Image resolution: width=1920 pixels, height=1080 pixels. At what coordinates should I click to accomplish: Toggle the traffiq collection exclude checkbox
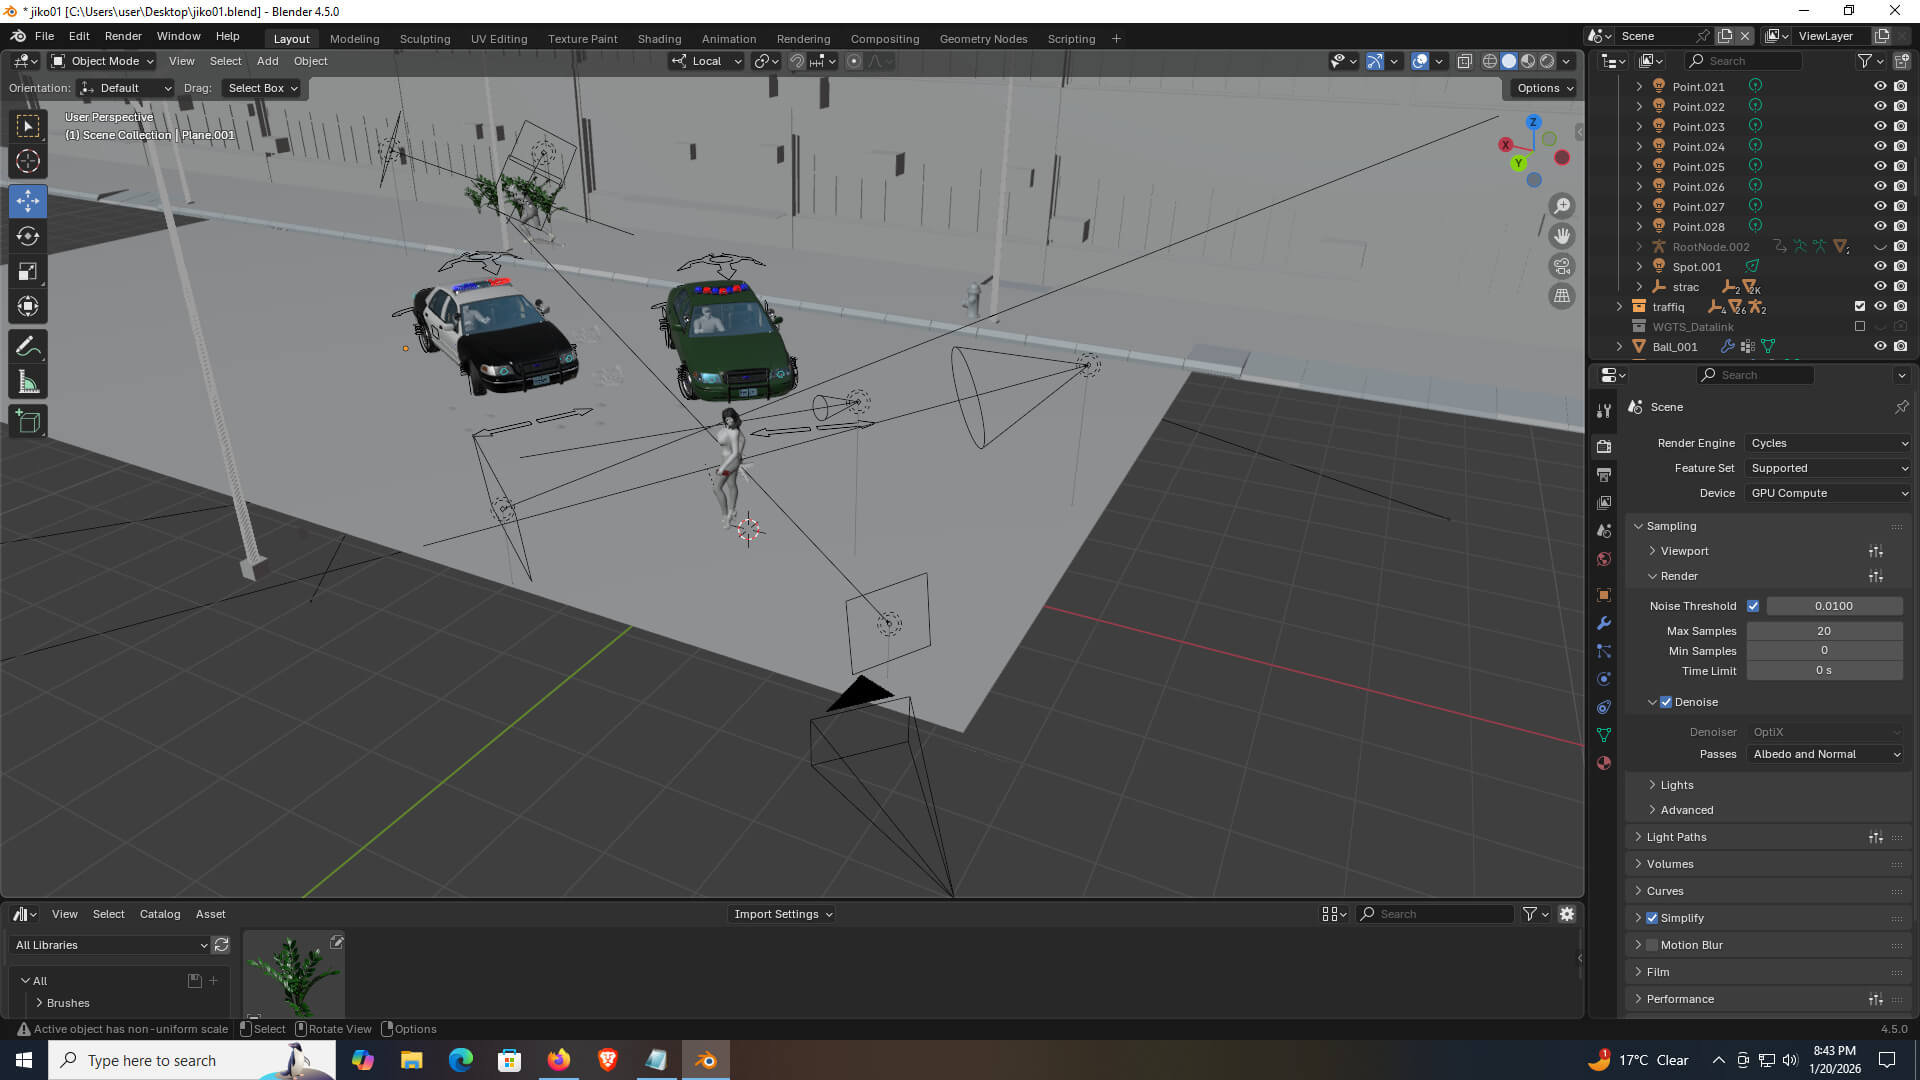point(1860,307)
